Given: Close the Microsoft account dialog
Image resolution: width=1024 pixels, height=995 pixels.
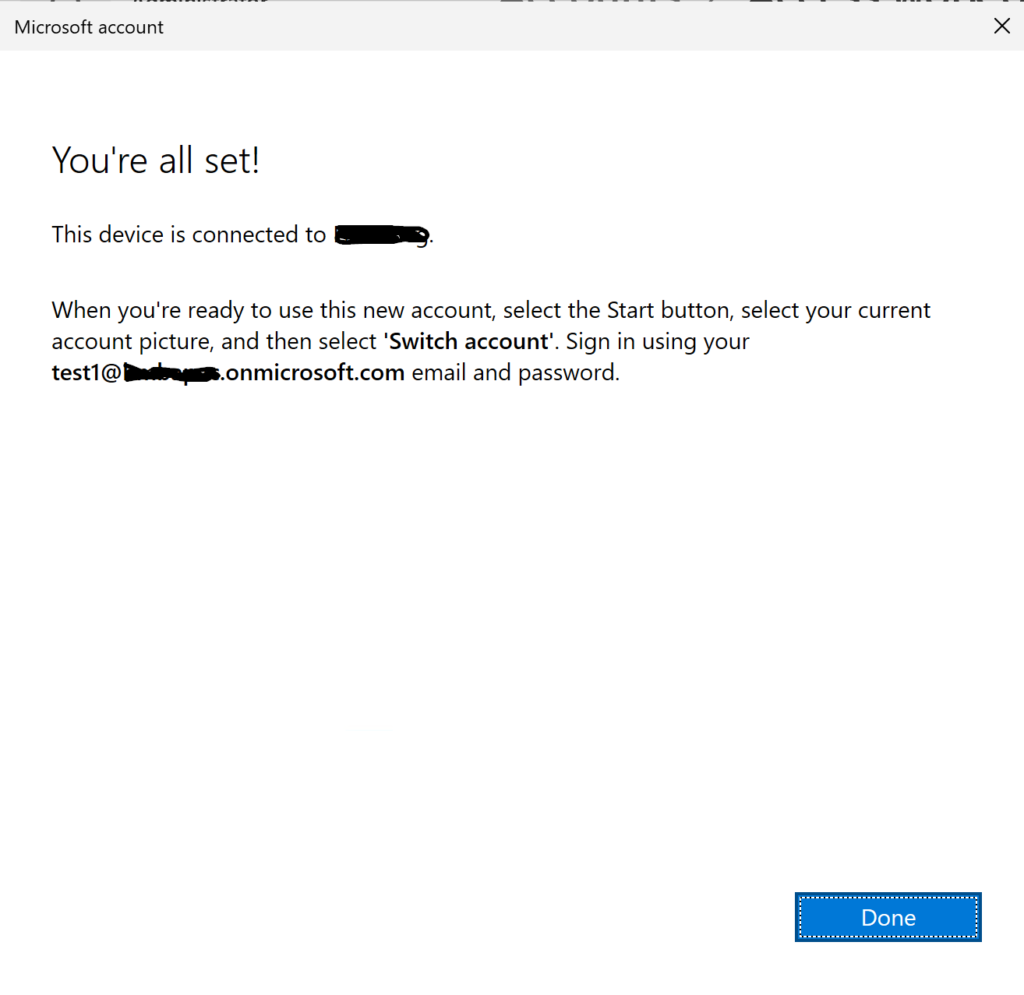Looking at the screenshot, I should 1001,27.
